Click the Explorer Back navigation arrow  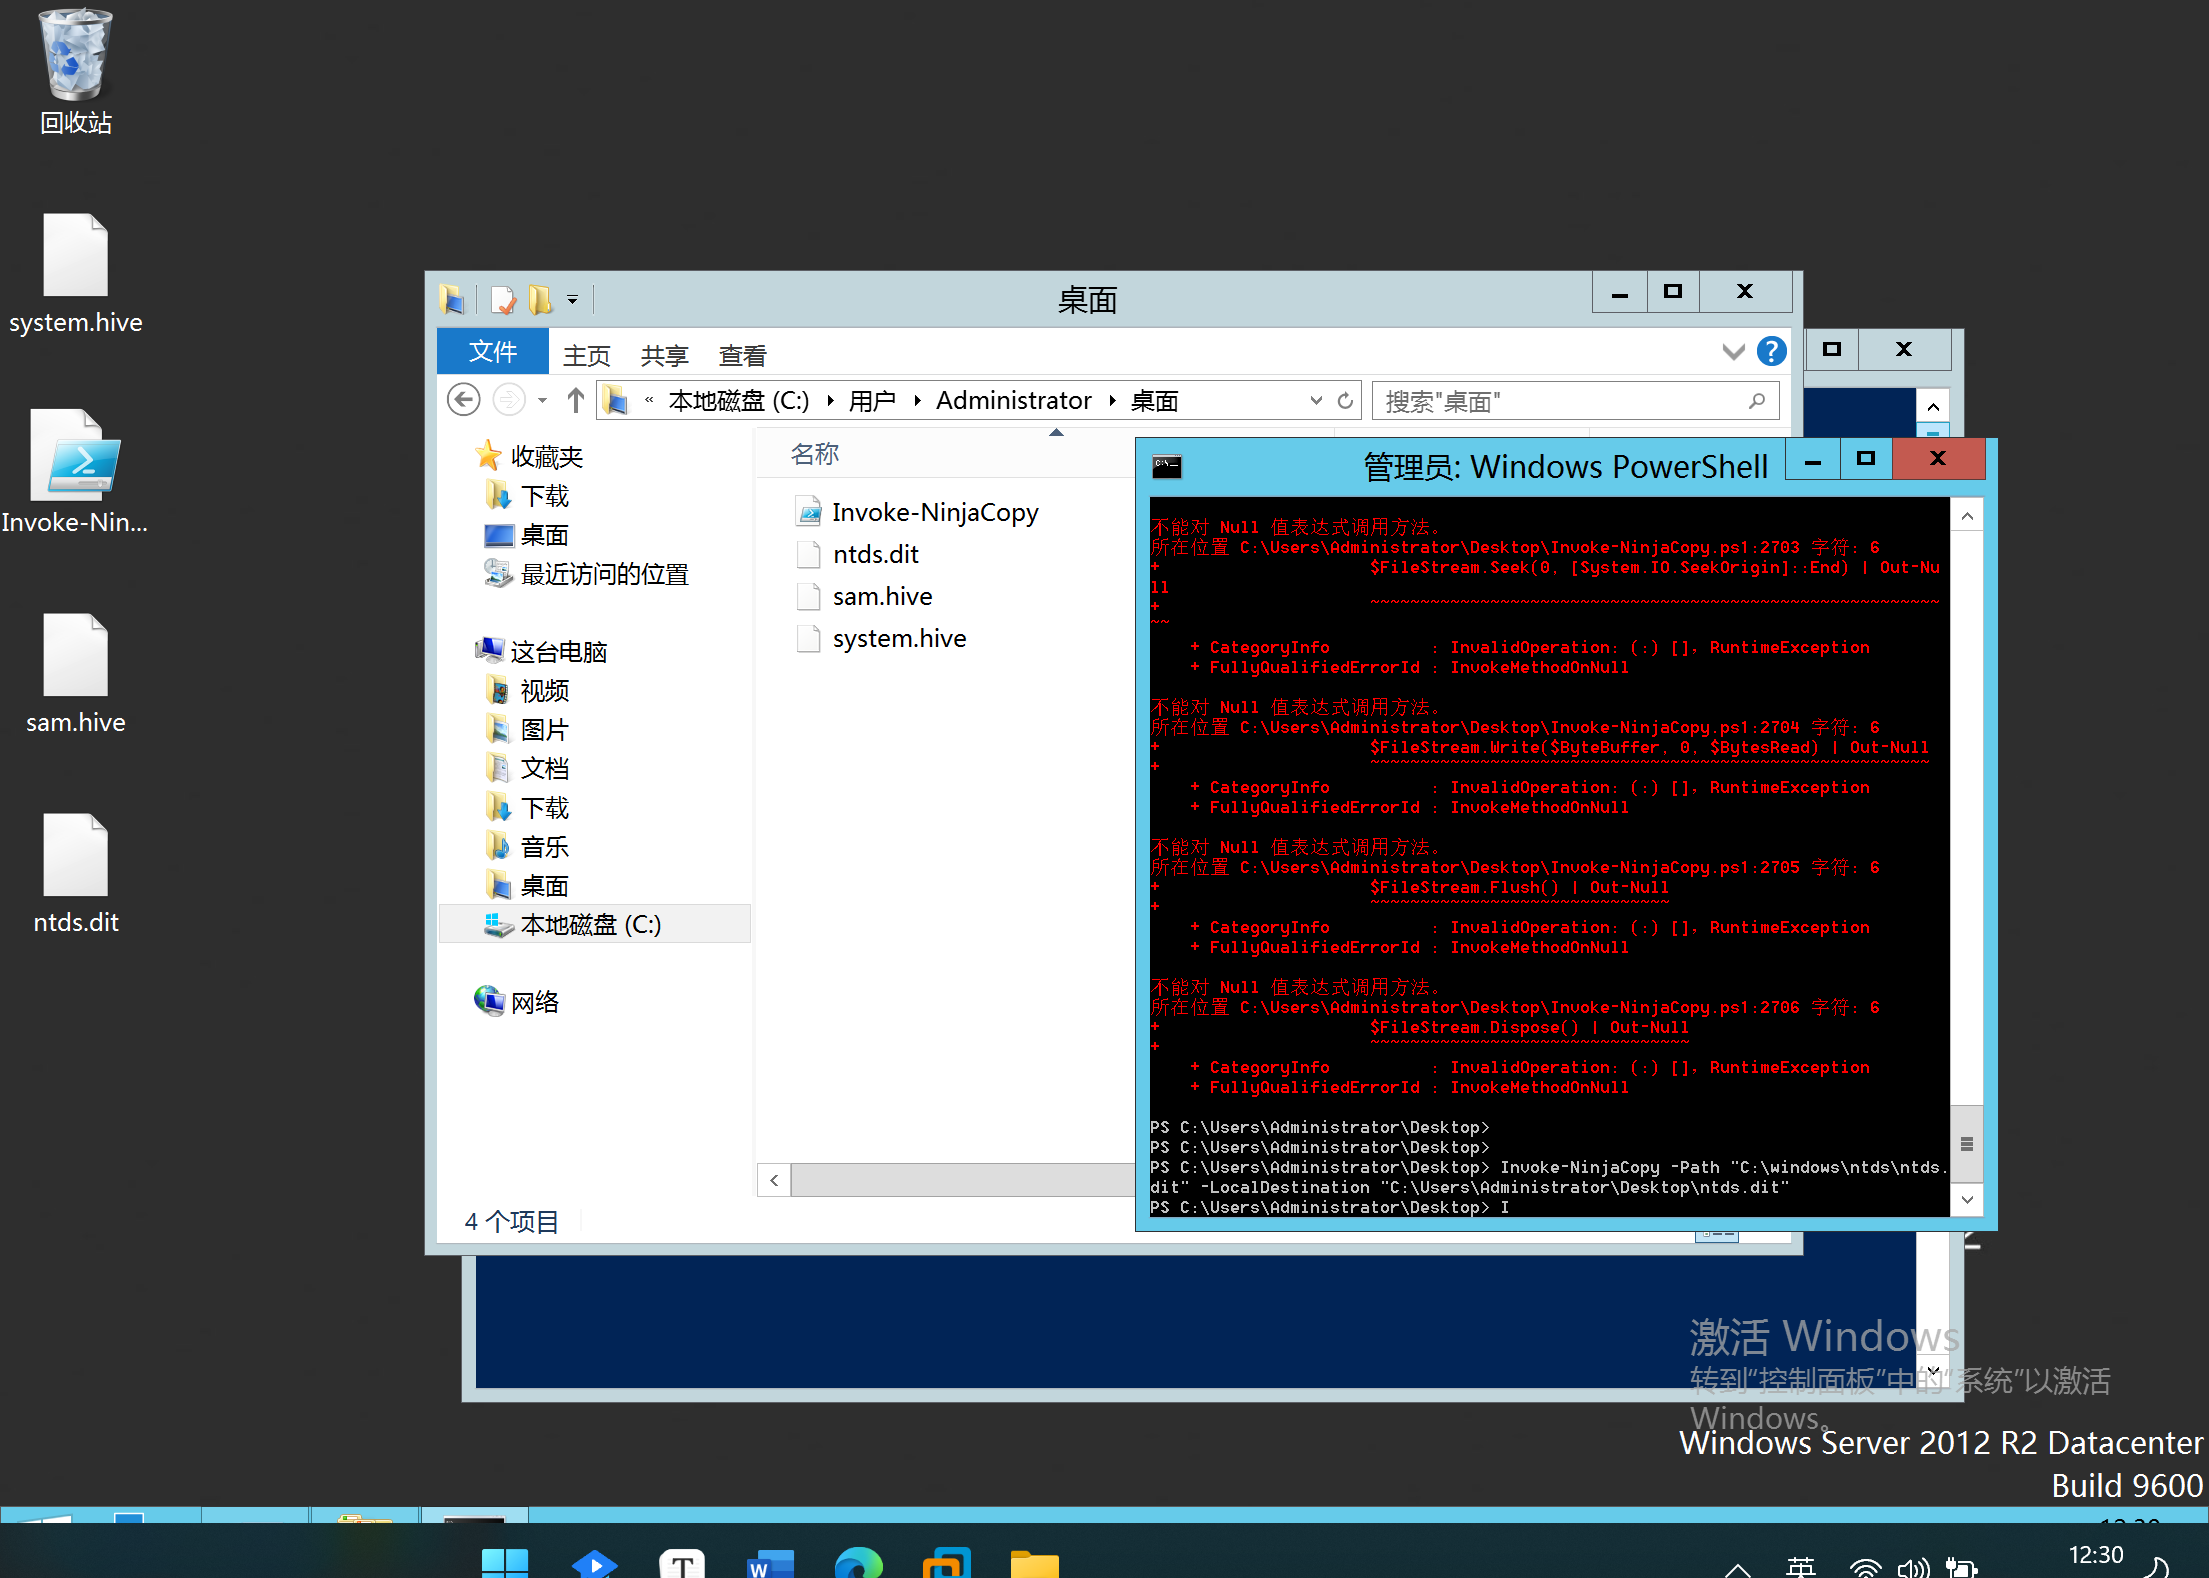(463, 401)
